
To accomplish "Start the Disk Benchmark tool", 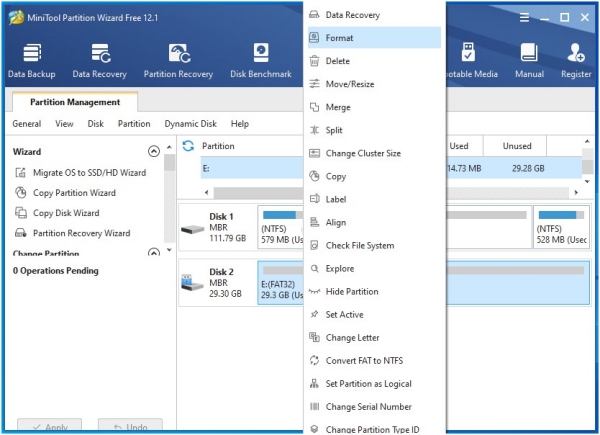I will click(x=261, y=61).
